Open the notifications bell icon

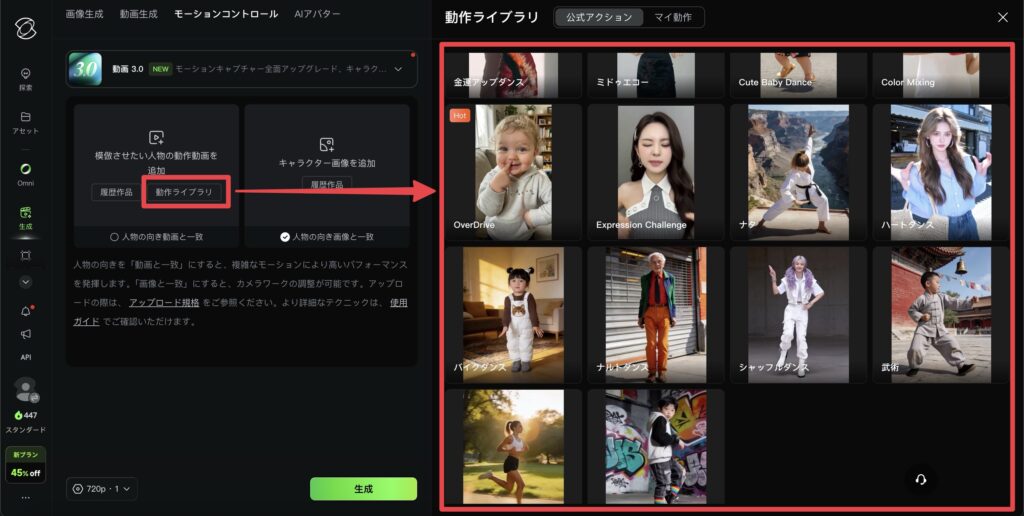(25, 311)
